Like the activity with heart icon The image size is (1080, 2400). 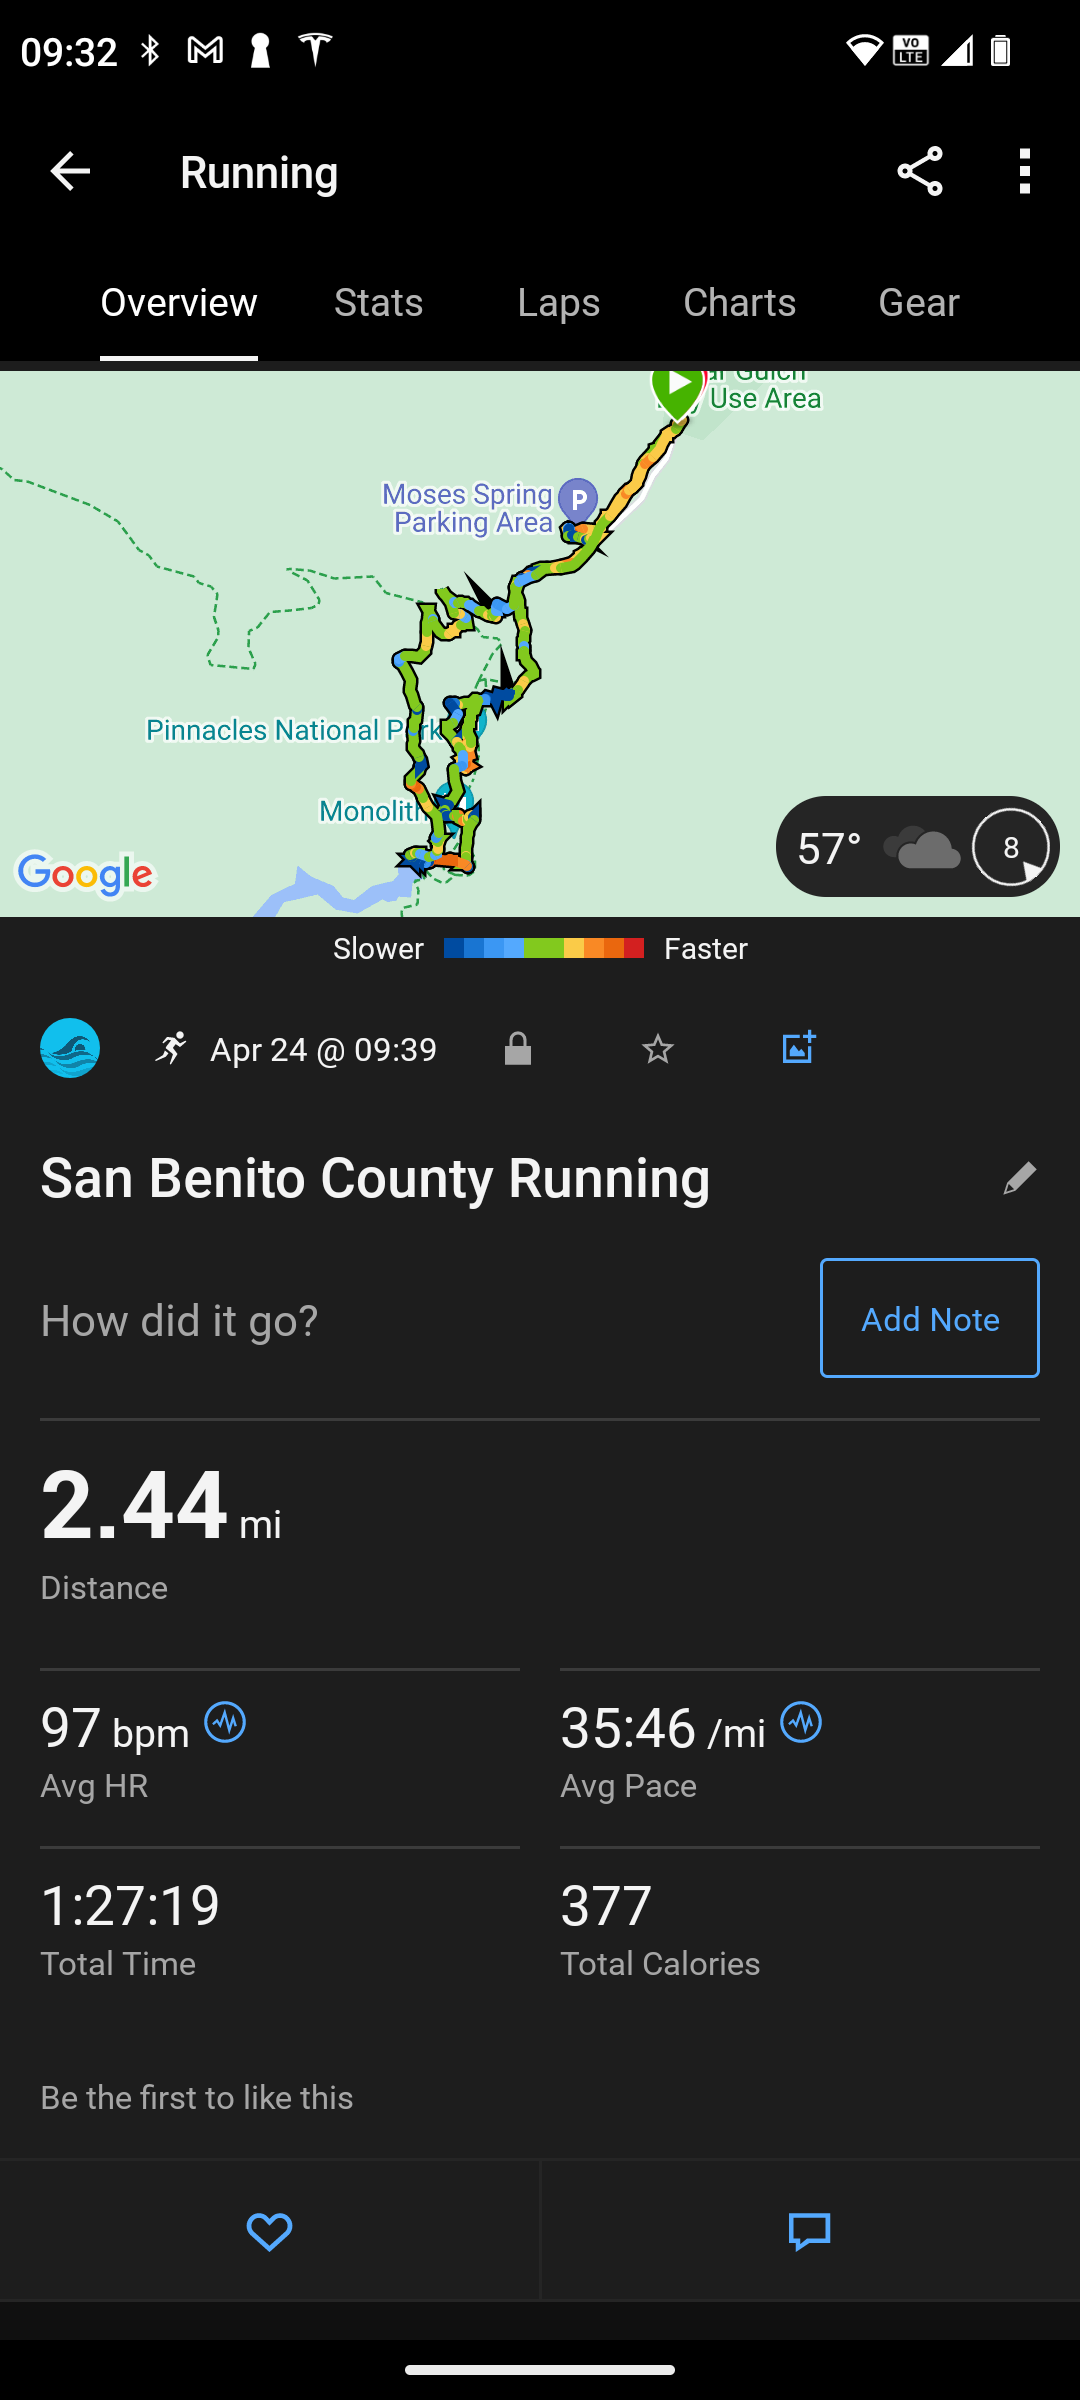point(269,2231)
